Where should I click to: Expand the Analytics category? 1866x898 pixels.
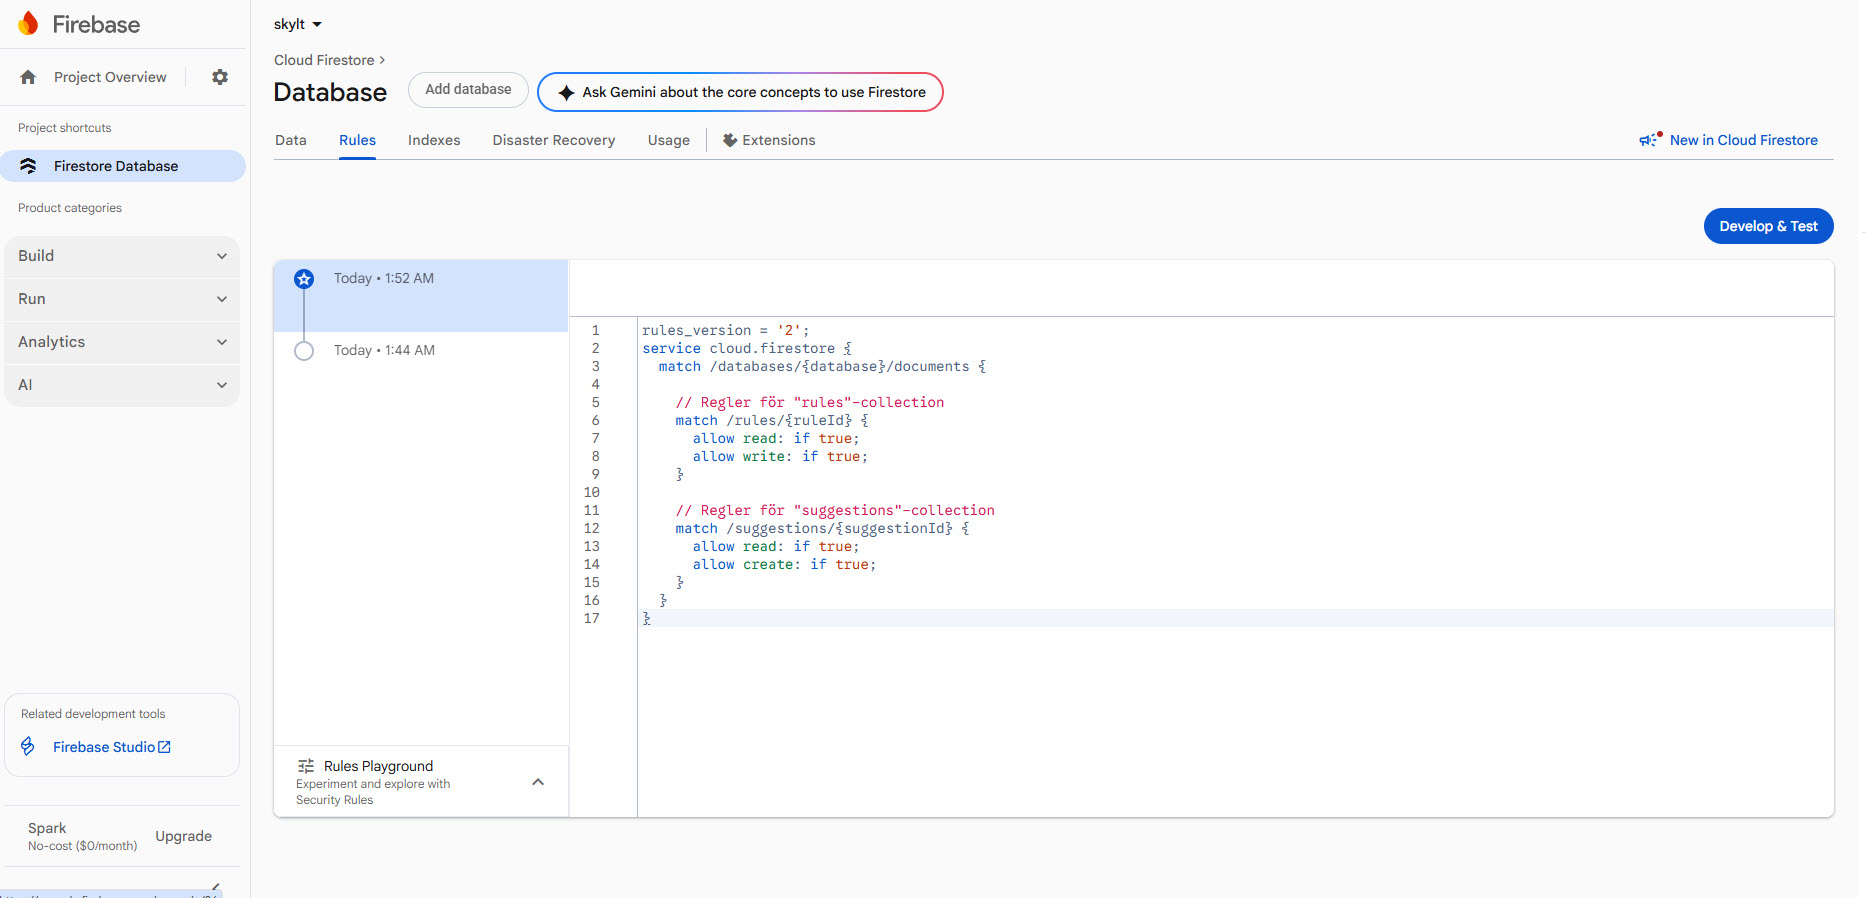point(122,342)
